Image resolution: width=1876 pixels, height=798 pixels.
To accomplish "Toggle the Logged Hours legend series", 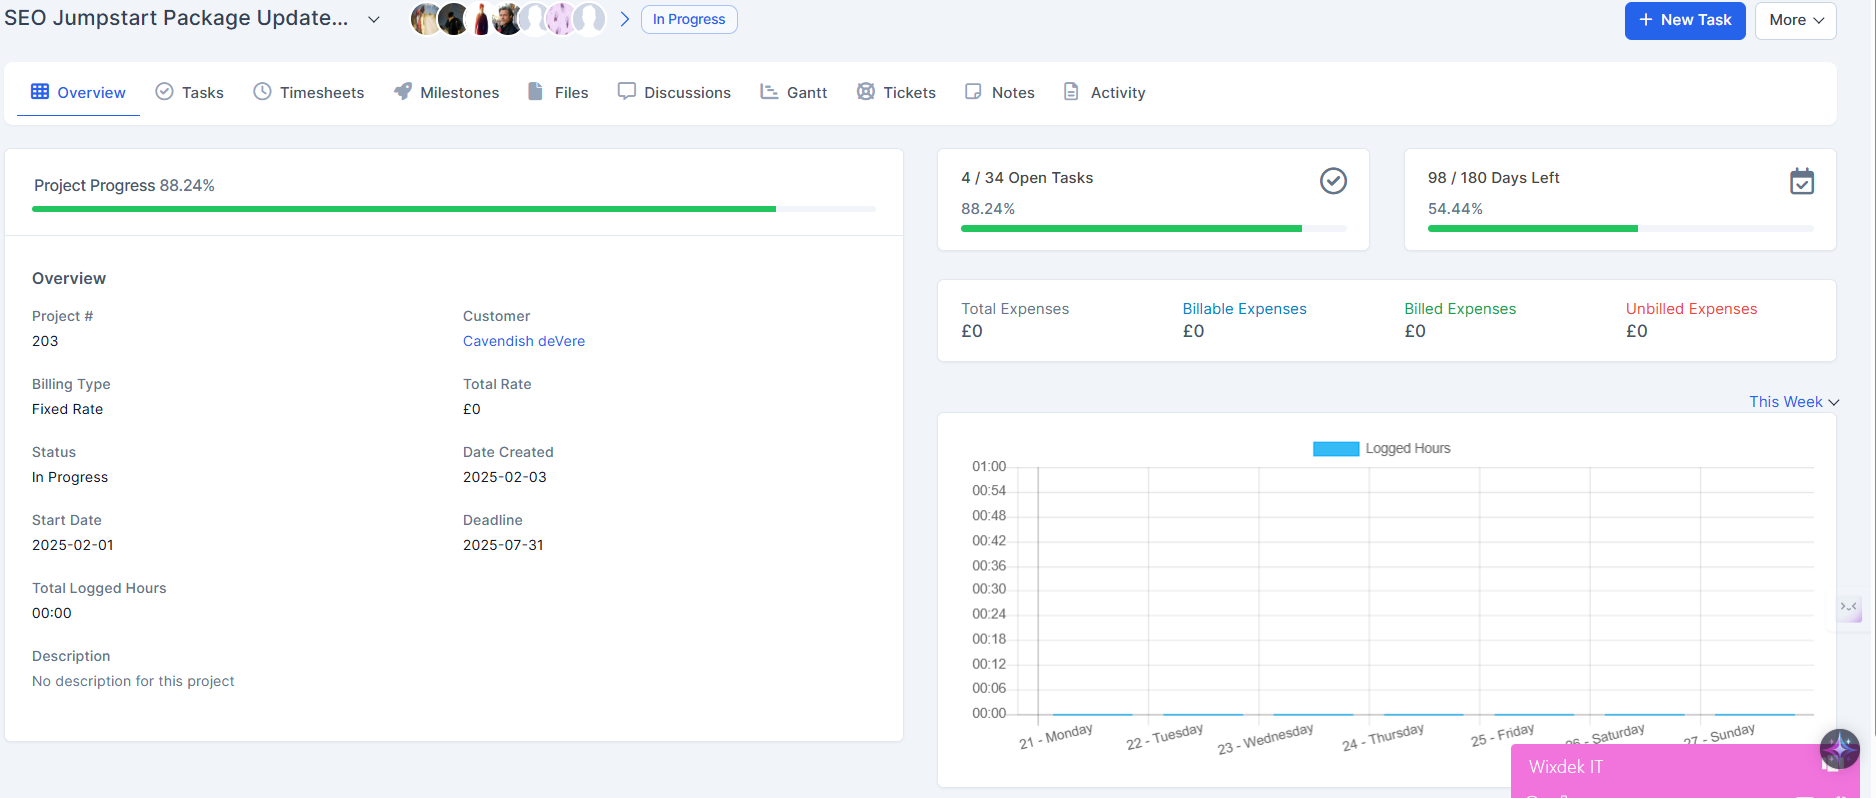I will (1381, 449).
